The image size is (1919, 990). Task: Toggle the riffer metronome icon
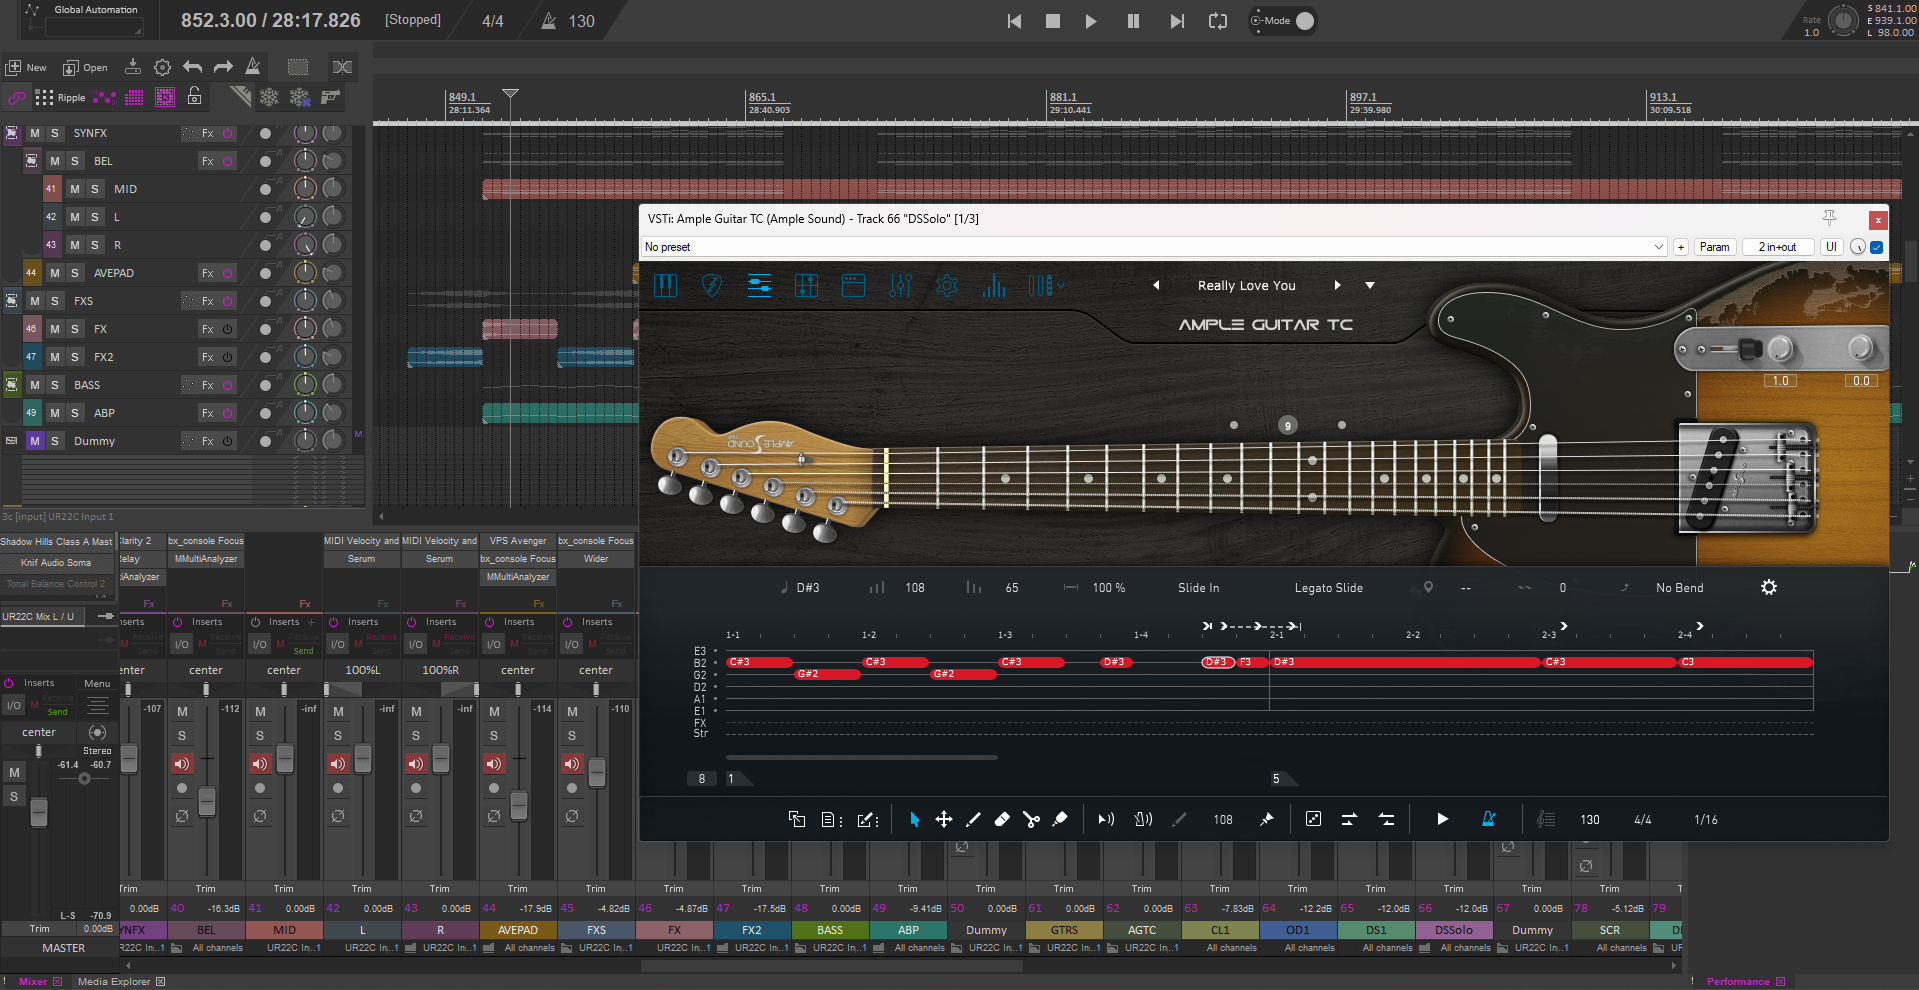click(1488, 819)
